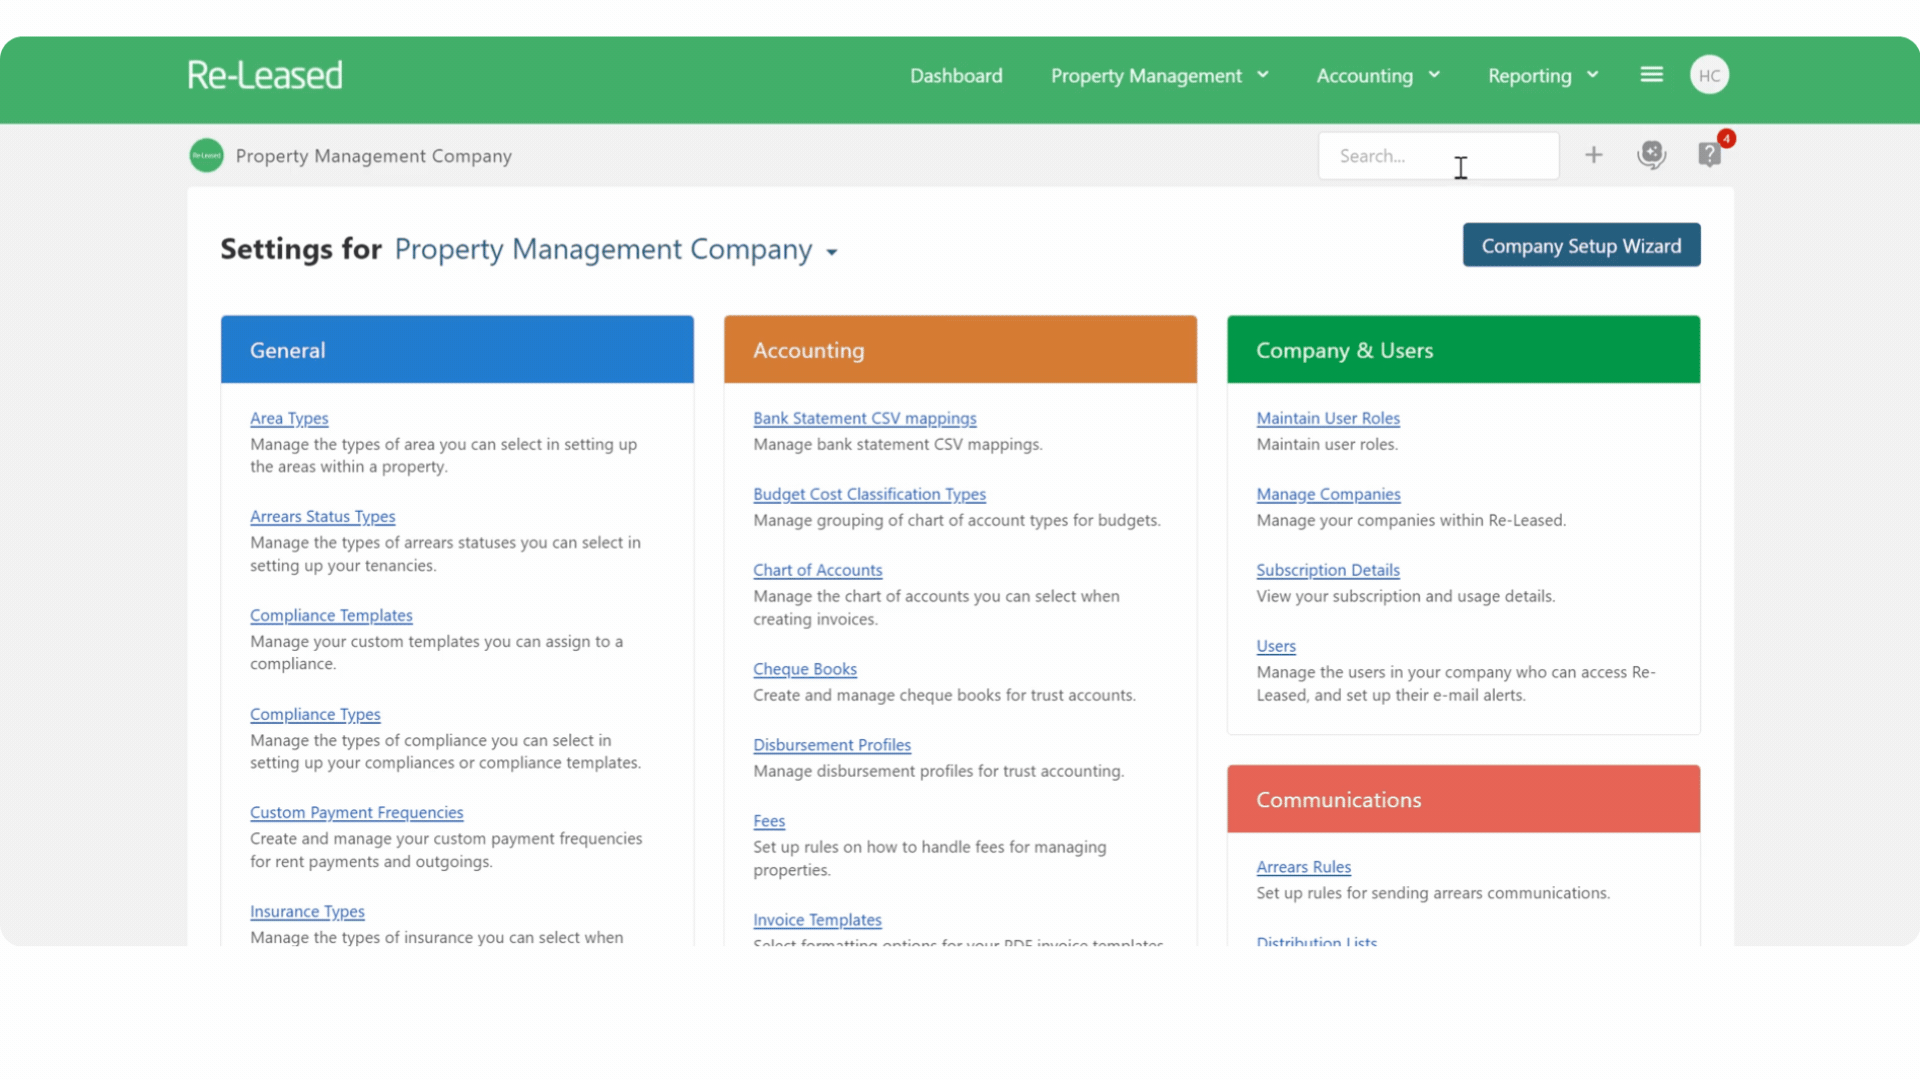Open Manage Companies link
This screenshot has height=1080, width=1920.
(x=1328, y=494)
